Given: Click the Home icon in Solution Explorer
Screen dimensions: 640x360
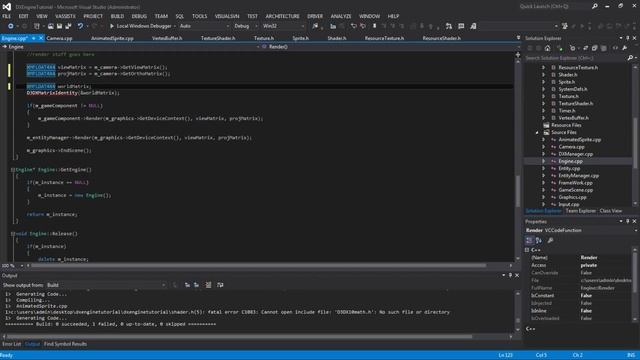Looking at the screenshot, I should pyautogui.click(x=547, y=48).
